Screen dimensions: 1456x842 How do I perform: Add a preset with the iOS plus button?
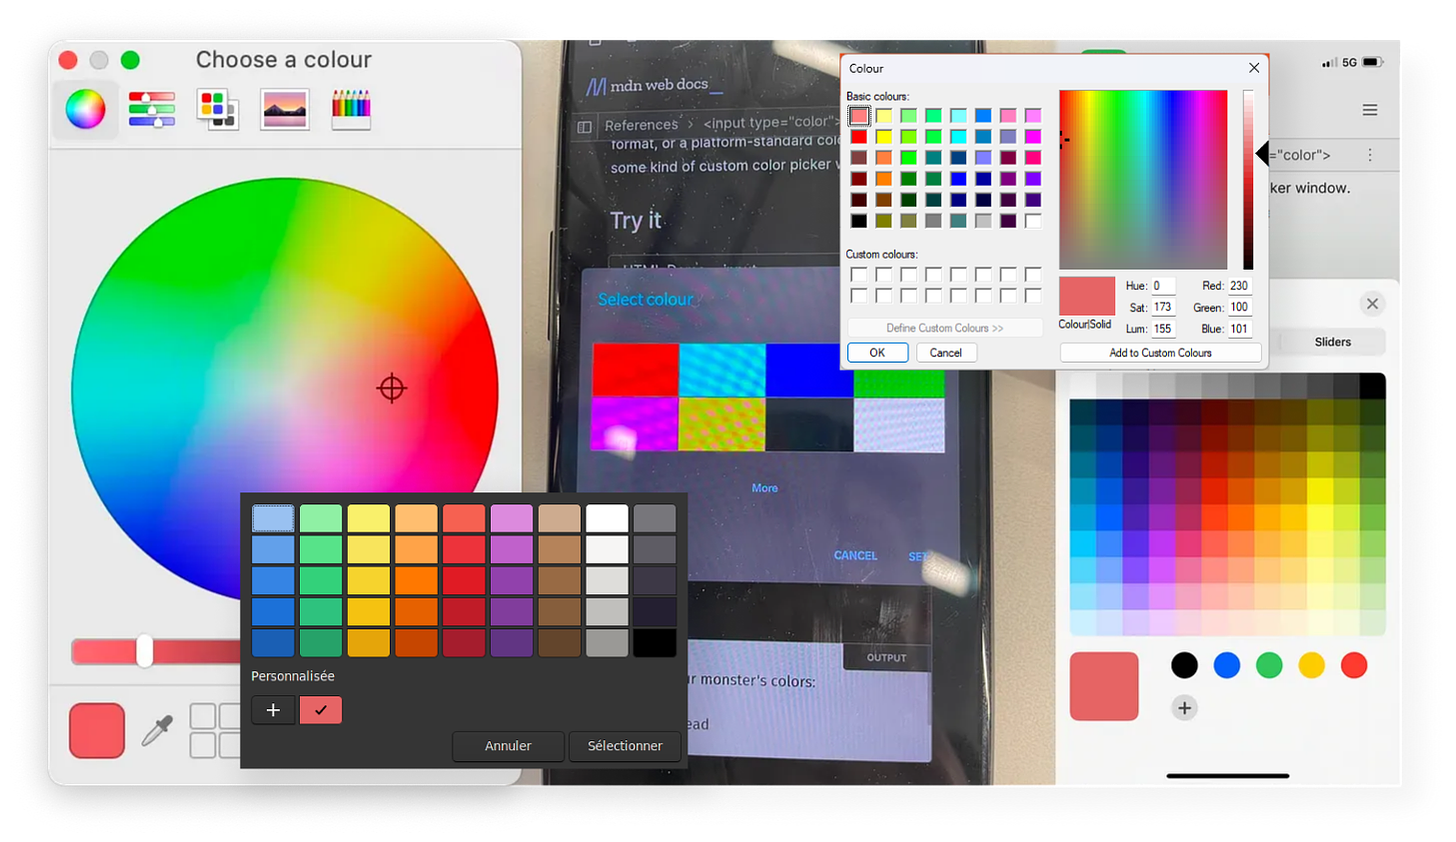coord(1184,708)
